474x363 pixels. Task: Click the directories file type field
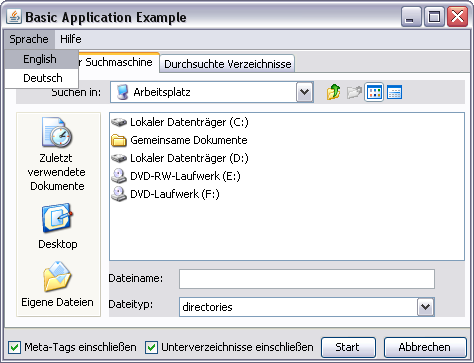click(307, 307)
